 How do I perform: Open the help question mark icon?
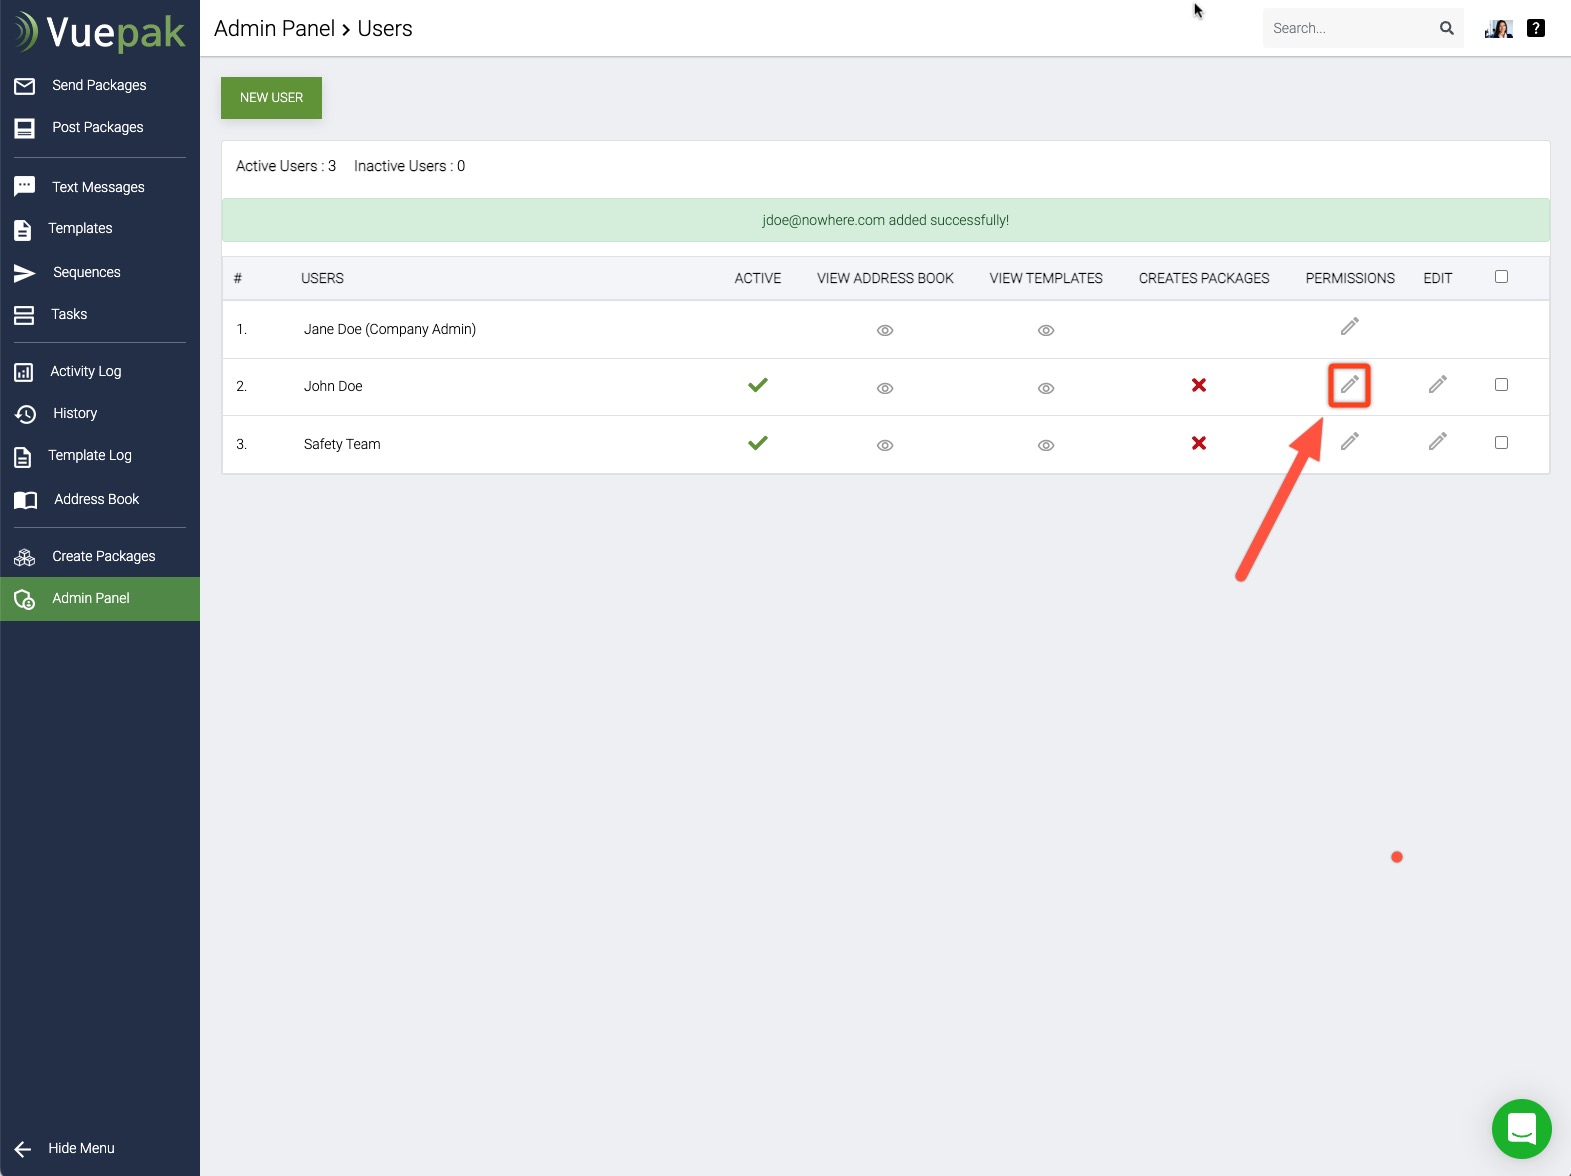coord(1536,28)
